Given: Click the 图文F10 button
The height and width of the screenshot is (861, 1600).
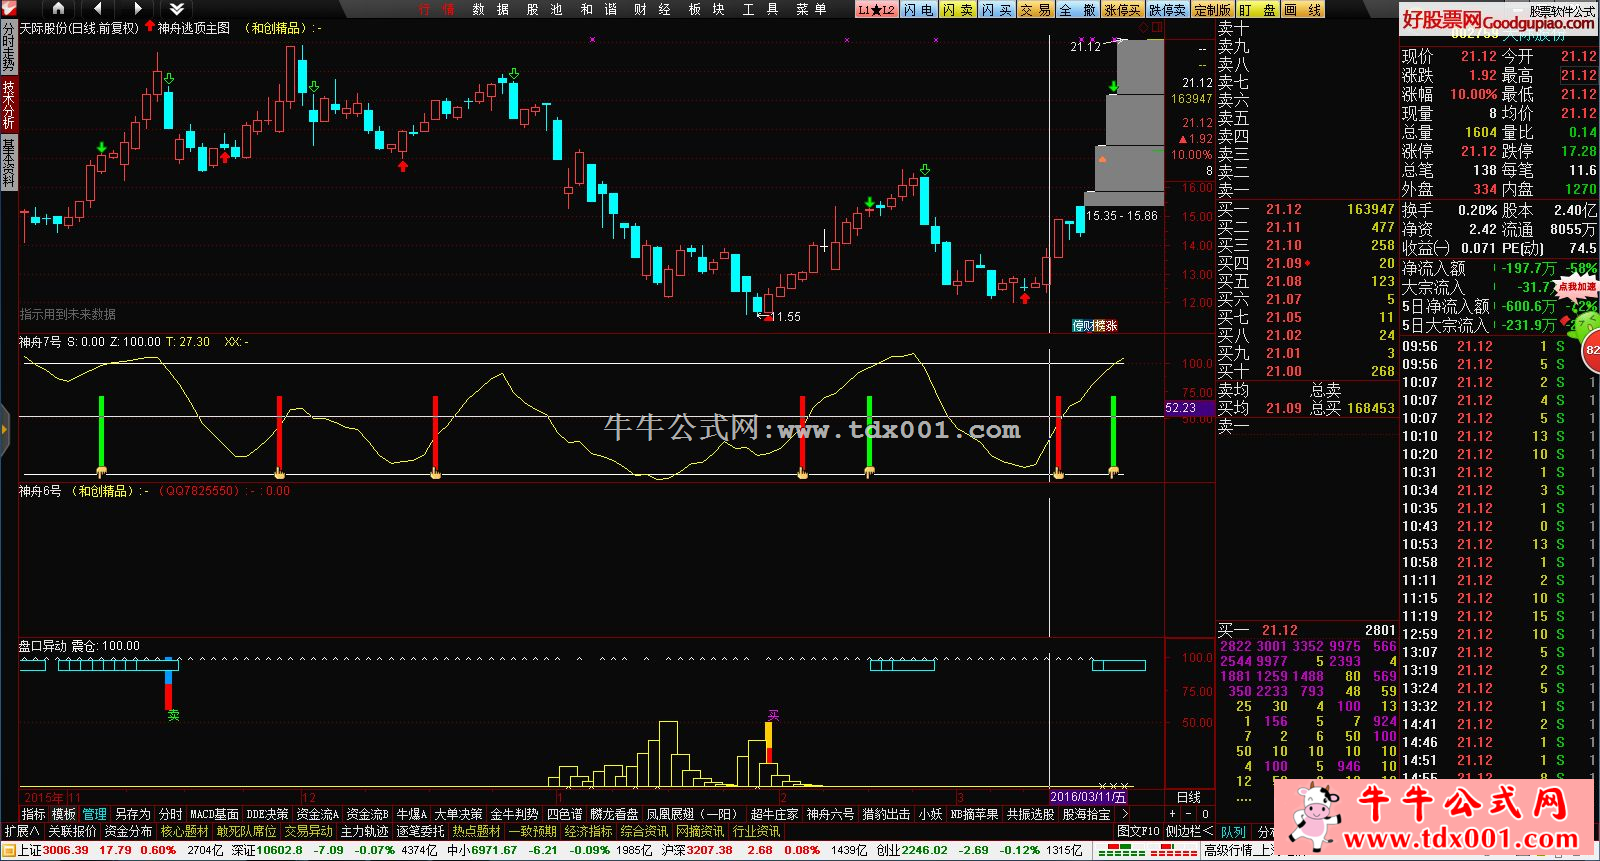Looking at the screenshot, I should click(x=1138, y=831).
